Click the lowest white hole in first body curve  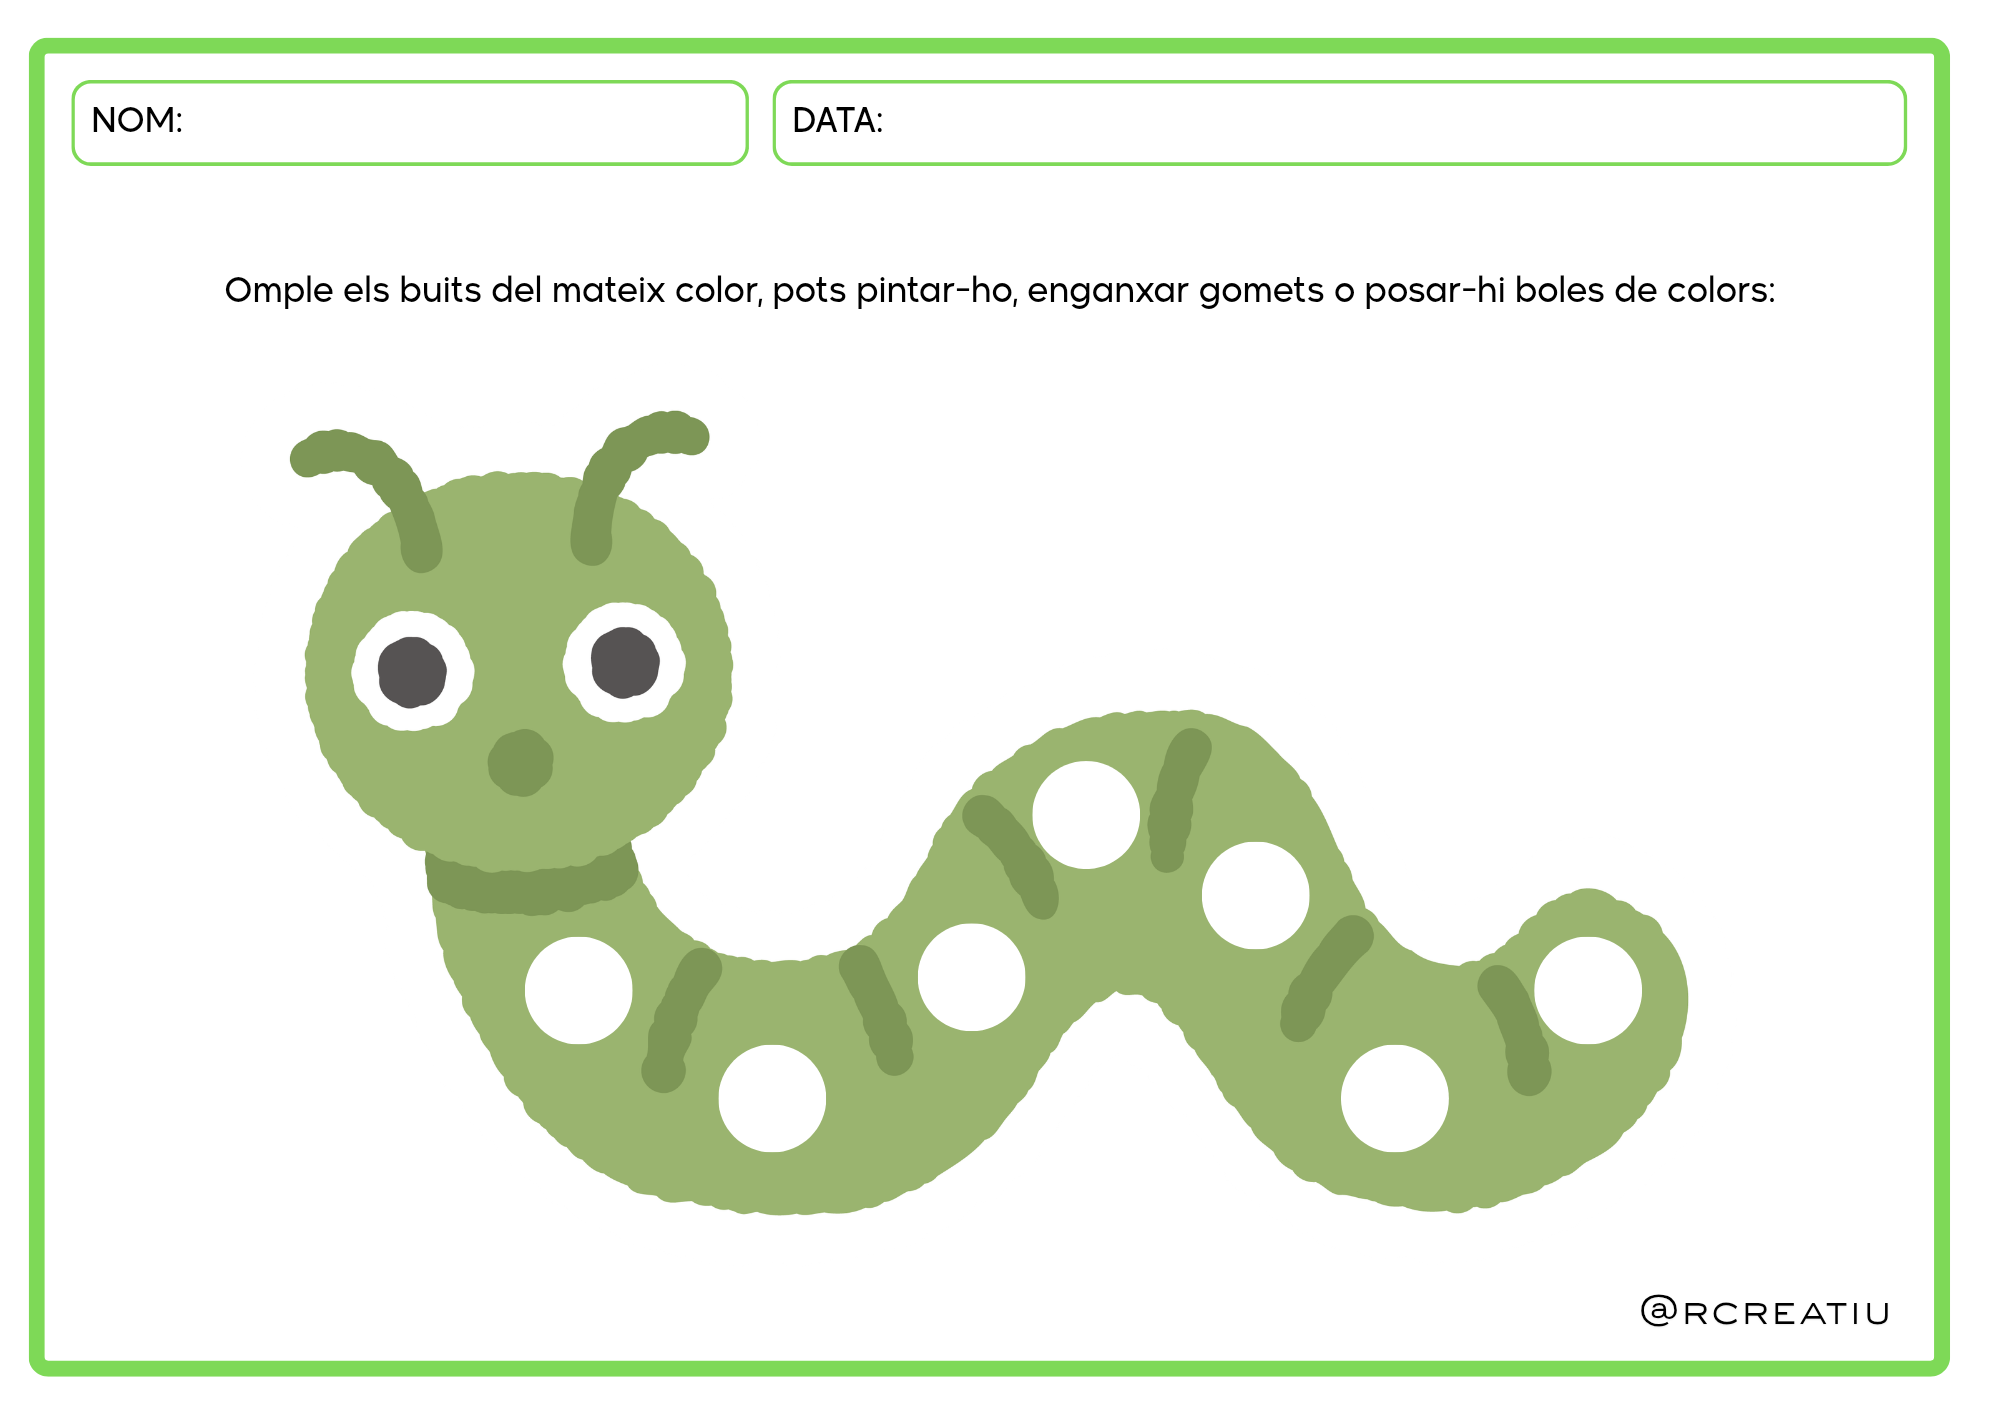pos(772,1098)
